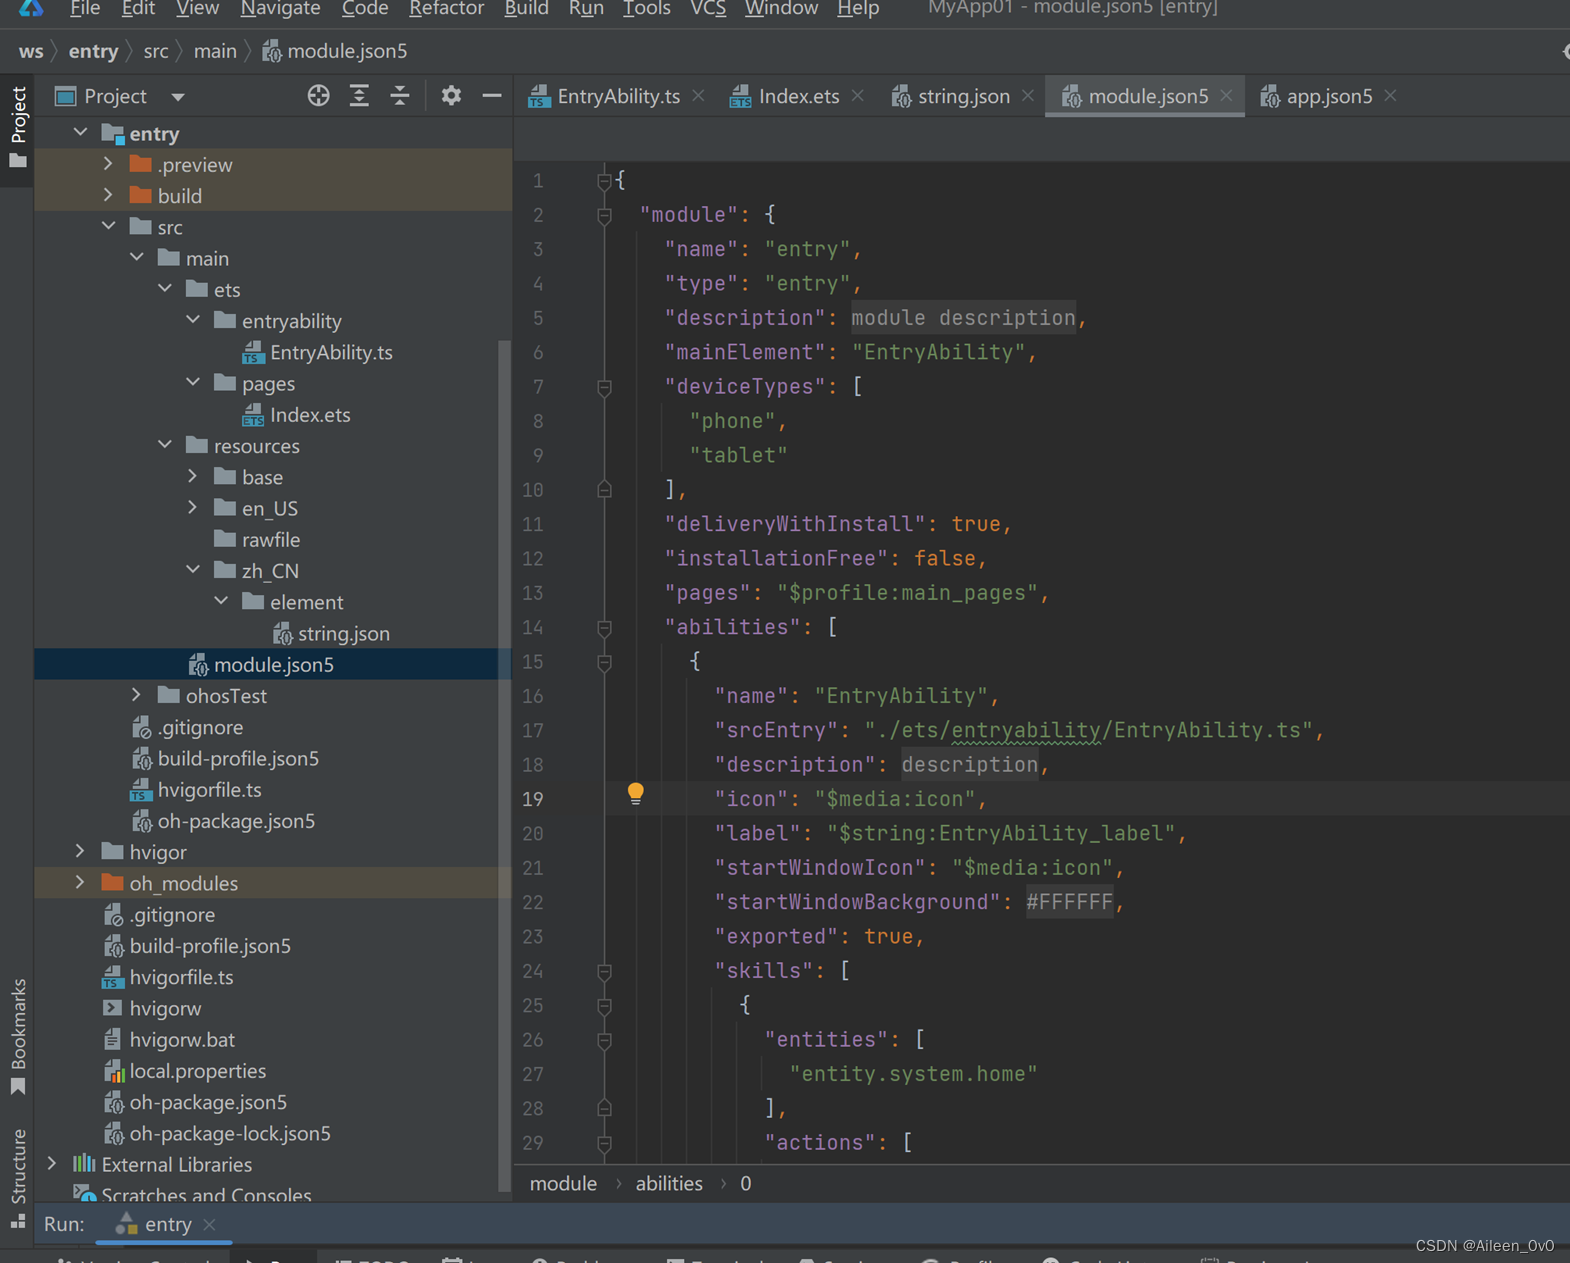The height and width of the screenshot is (1263, 1570).
Task: Click the Collapse All icon in Project panel
Action: point(400,96)
